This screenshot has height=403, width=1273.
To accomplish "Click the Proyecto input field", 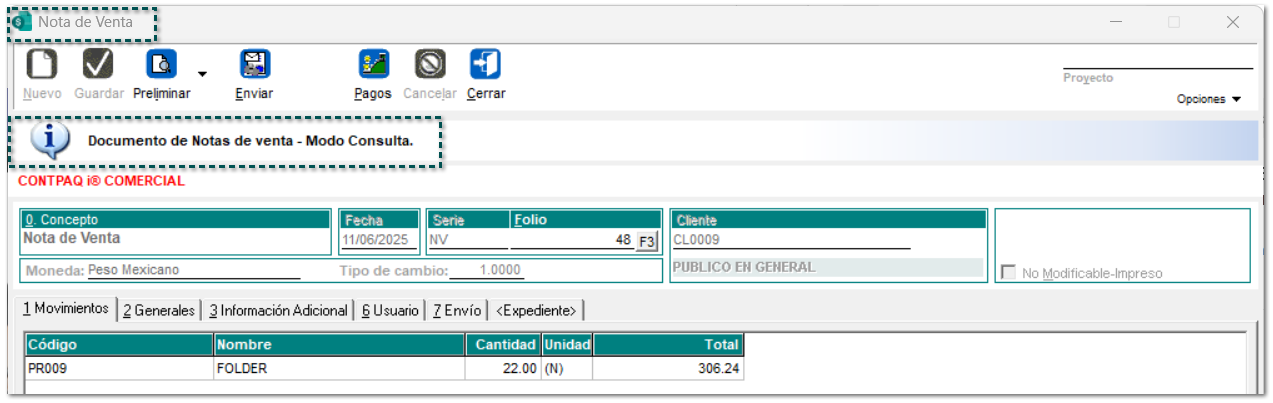I will [1157, 59].
